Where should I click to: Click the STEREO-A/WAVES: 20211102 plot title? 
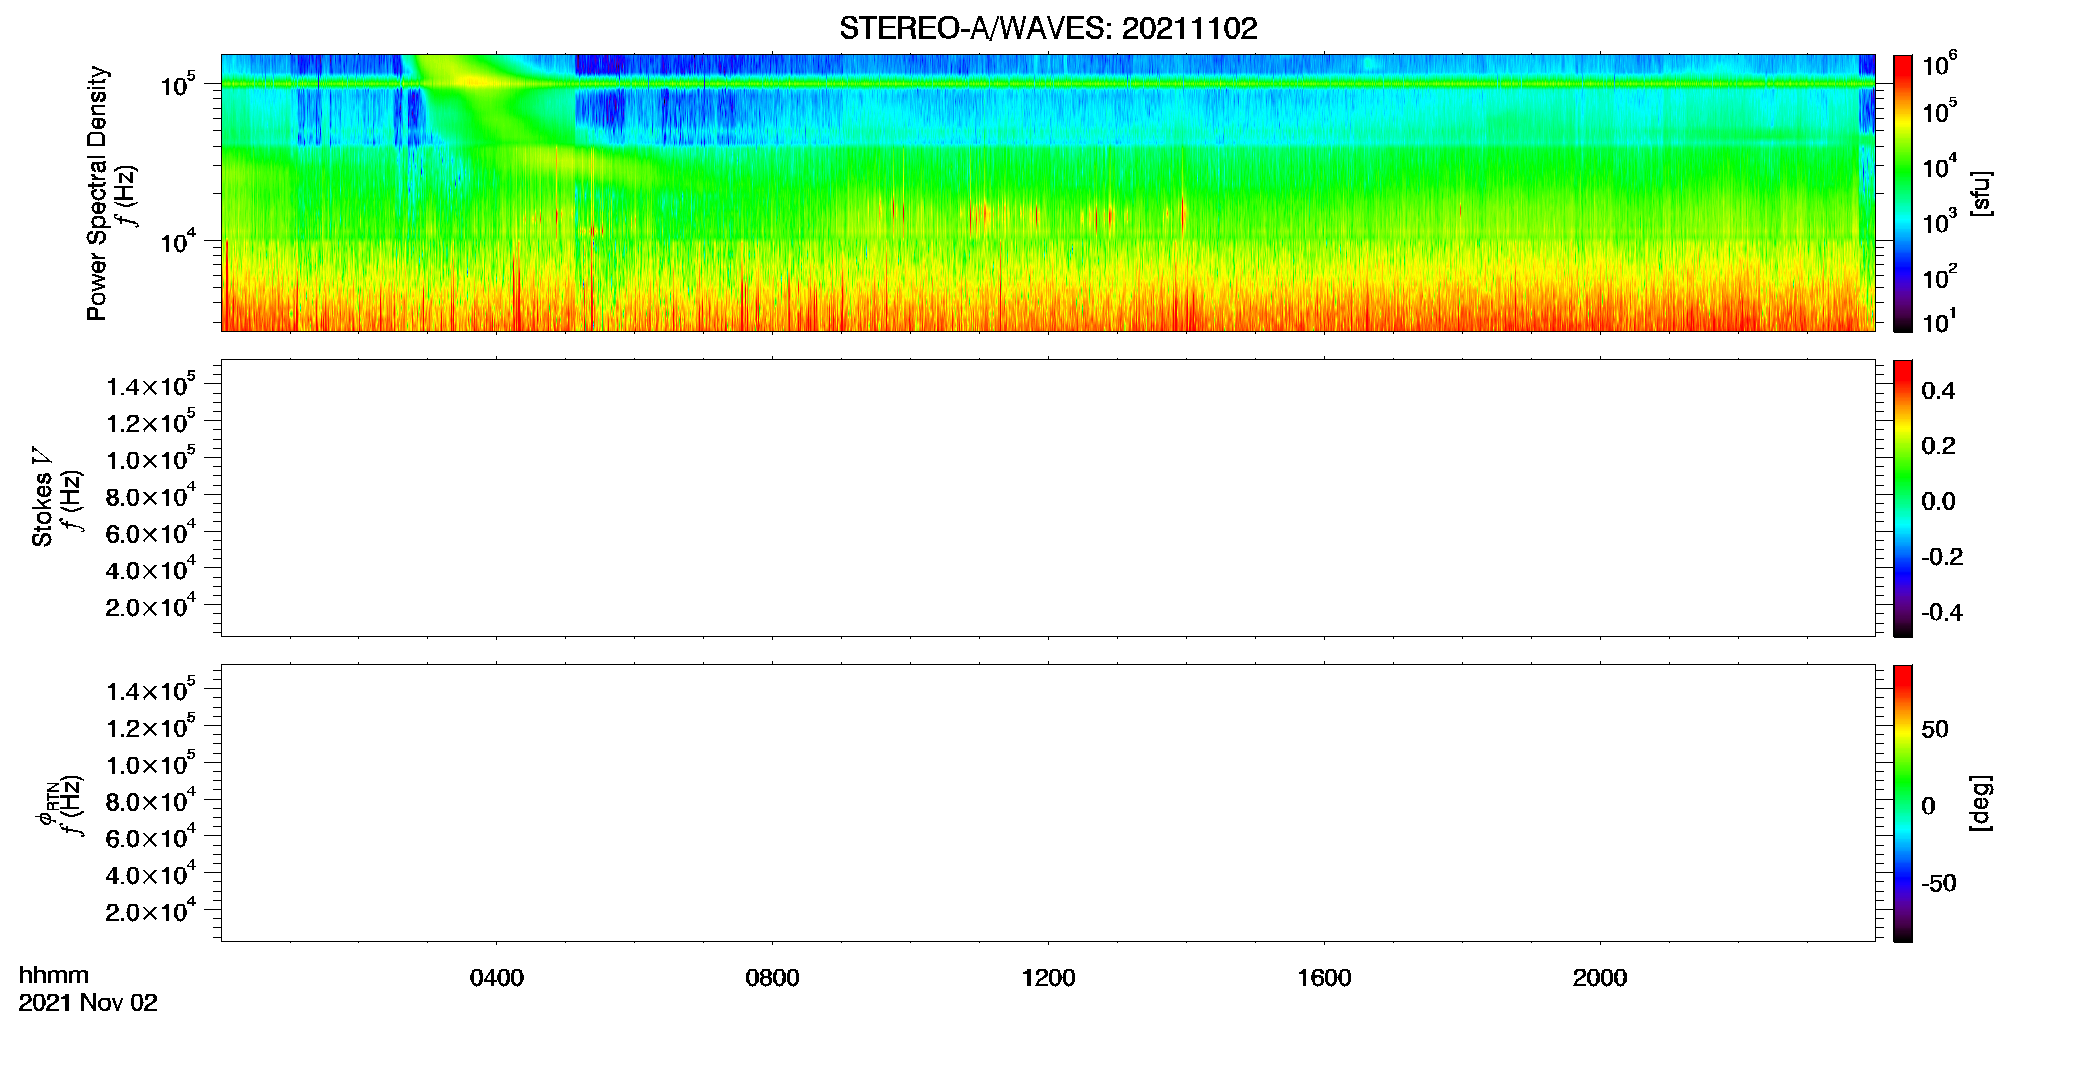[x=1048, y=28]
